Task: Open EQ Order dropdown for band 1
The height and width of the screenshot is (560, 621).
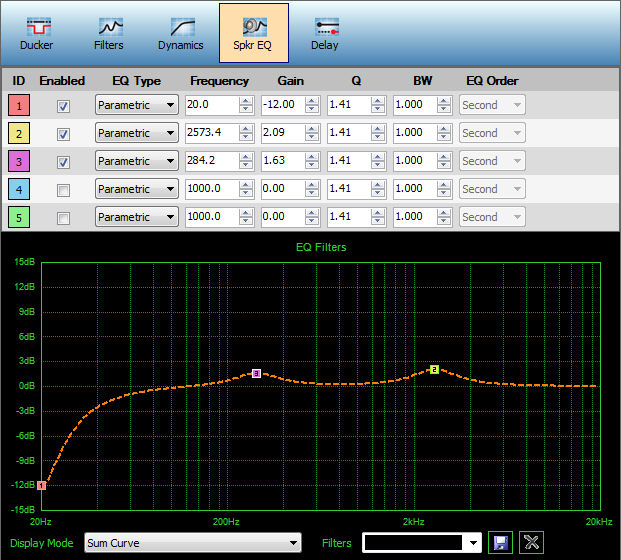Action: (x=492, y=105)
